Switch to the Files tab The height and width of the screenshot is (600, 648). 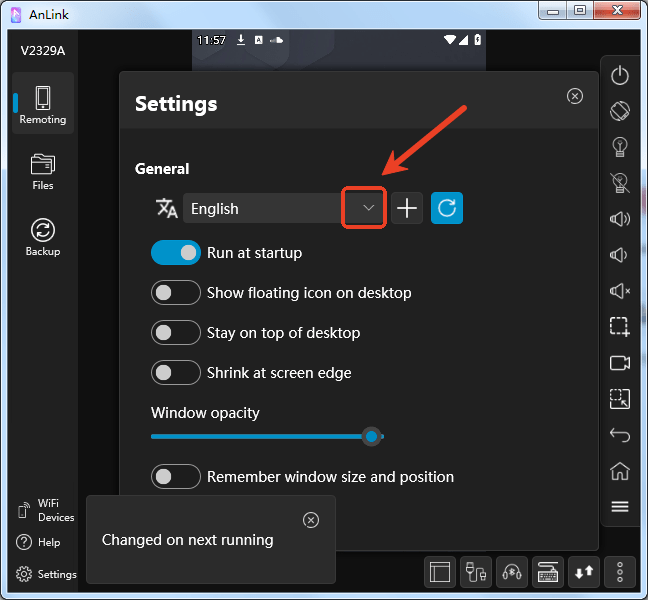tap(42, 171)
